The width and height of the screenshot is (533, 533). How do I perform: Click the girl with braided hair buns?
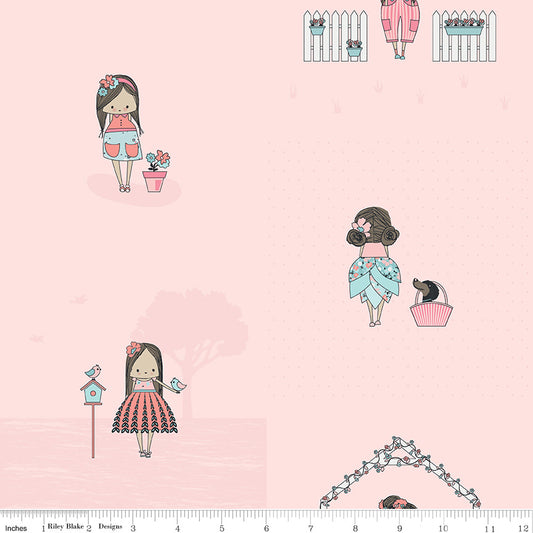click(373, 266)
